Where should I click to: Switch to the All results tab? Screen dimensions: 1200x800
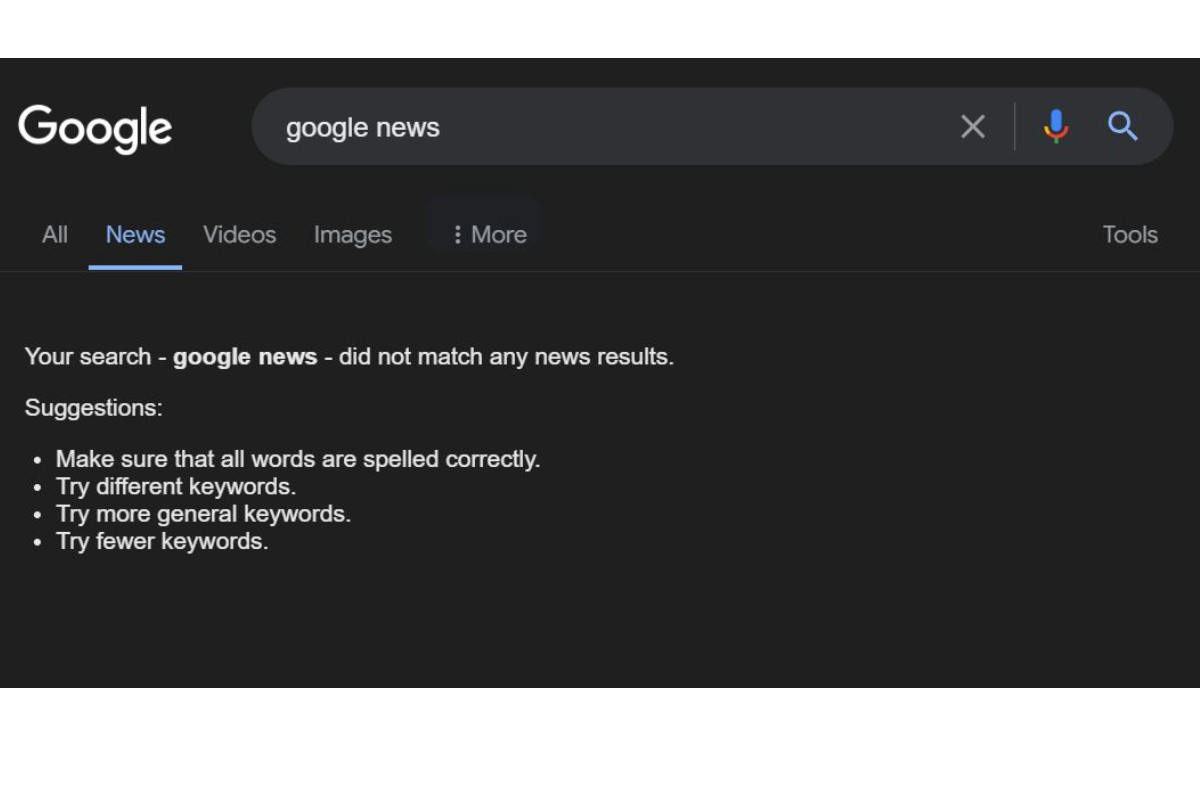coord(55,235)
